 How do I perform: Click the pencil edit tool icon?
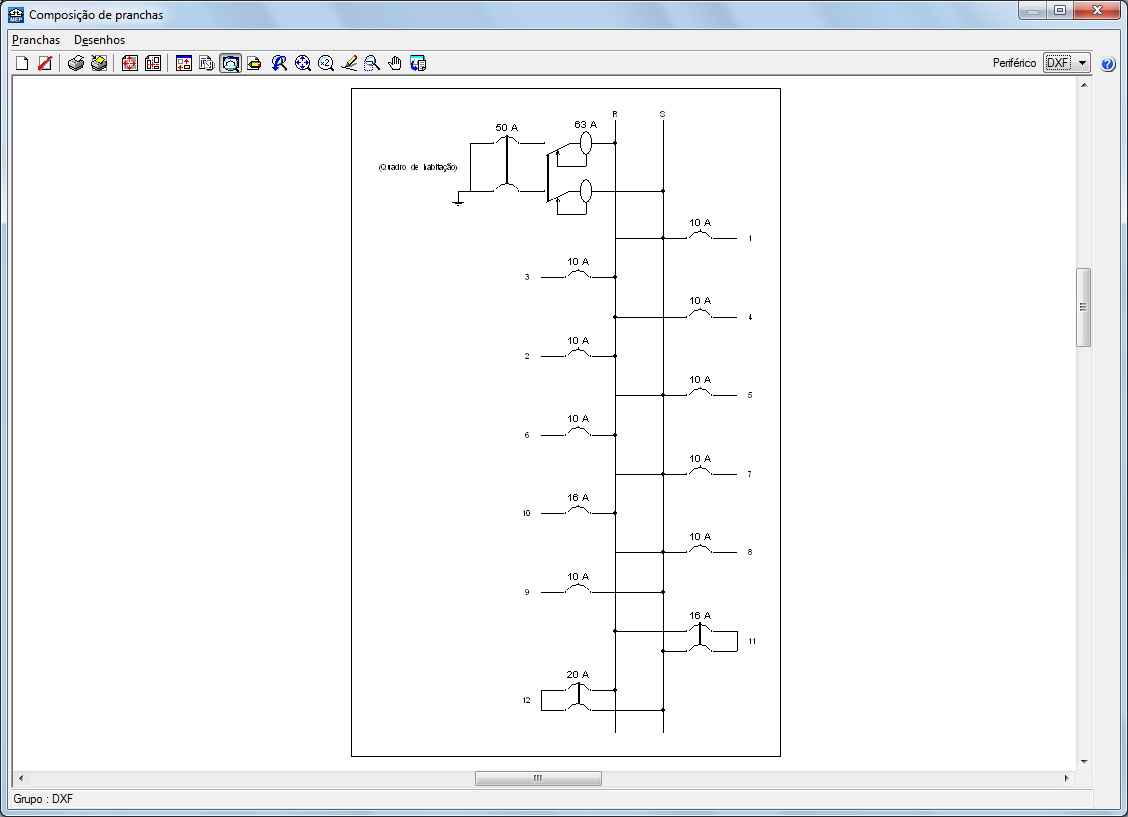click(x=349, y=63)
